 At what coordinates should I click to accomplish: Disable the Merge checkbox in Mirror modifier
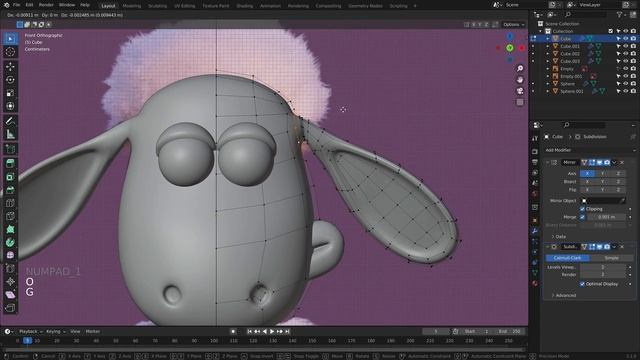[x=582, y=217]
